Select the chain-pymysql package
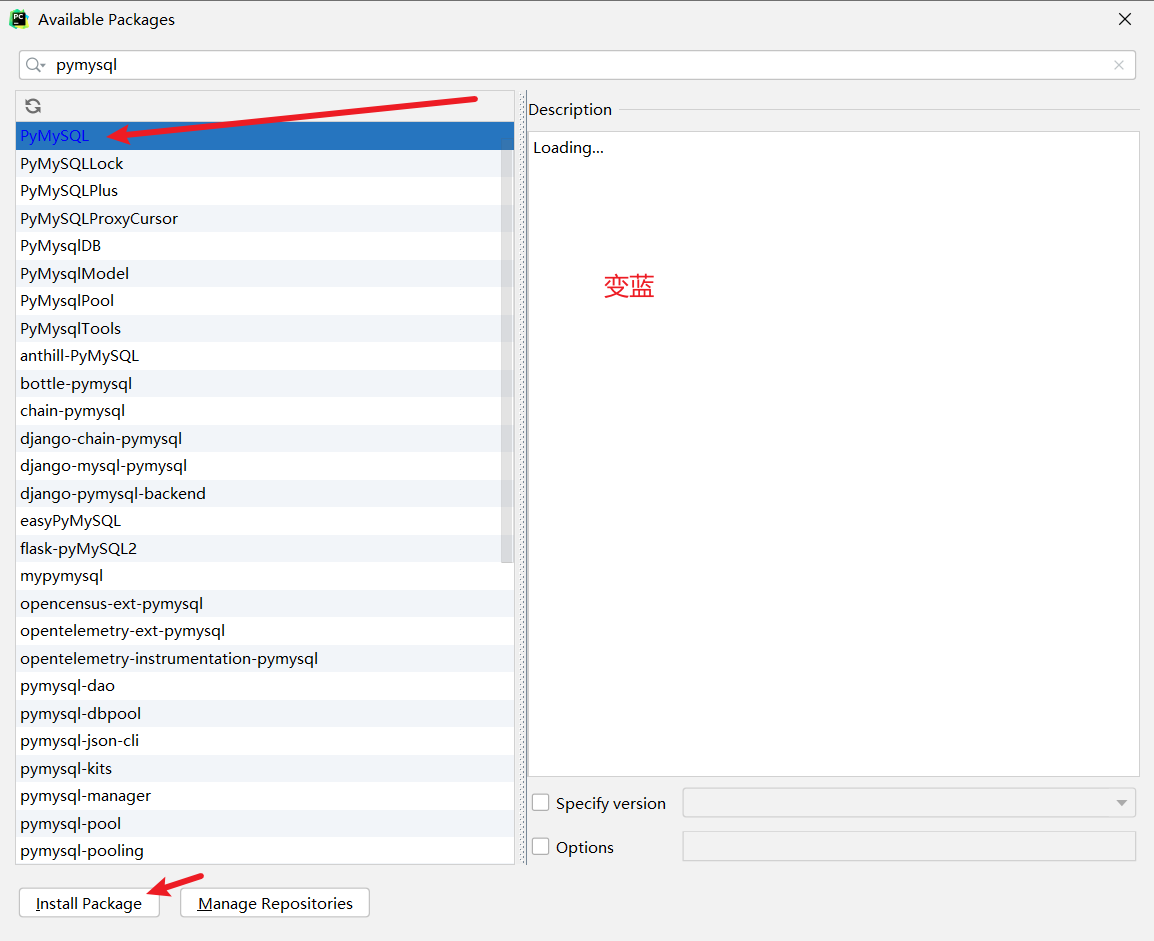This screenshot has height=941, width=1154. click(265, 411)
